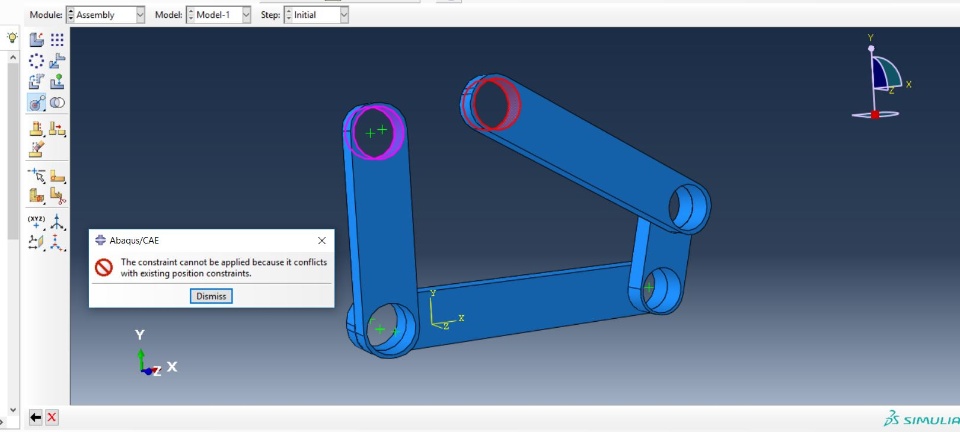The height and width of the screenshot is (432, 960).
Task: Select the Create Constraint coaxial tool icon
Action: click(x=37, y=102)
